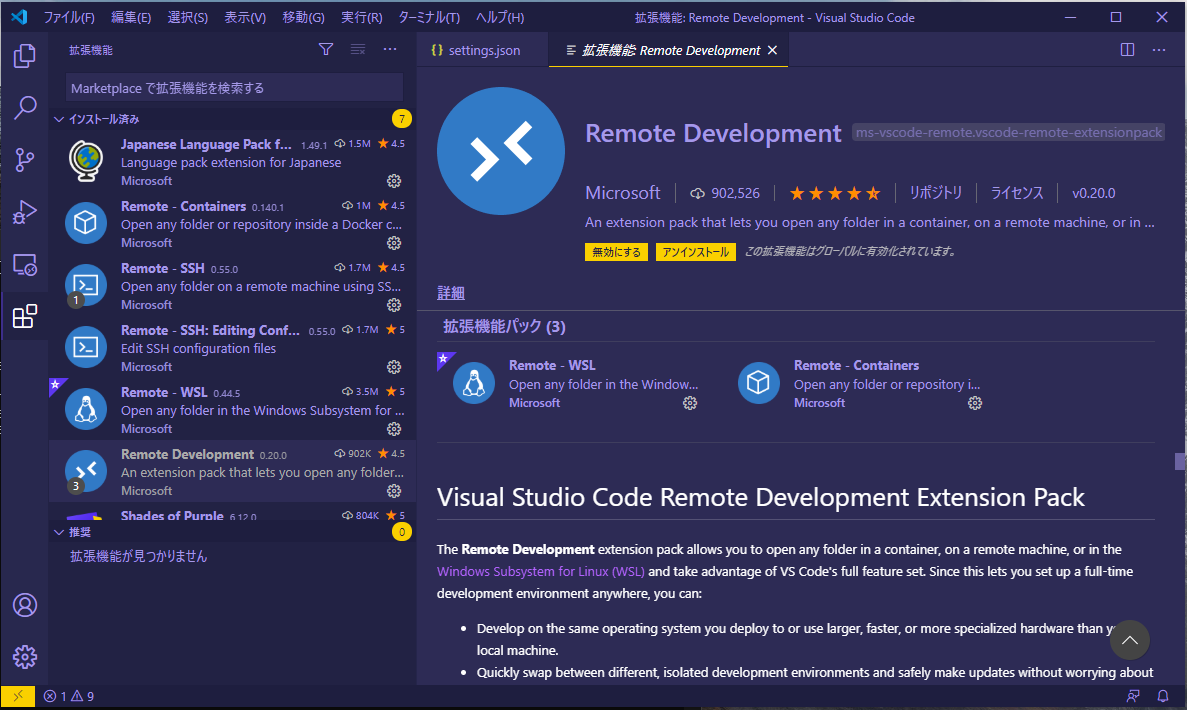Select Shades of Purple extension row
This screenshot has height=710, width=1187.
pyautogui.click(x=232, y=512)
